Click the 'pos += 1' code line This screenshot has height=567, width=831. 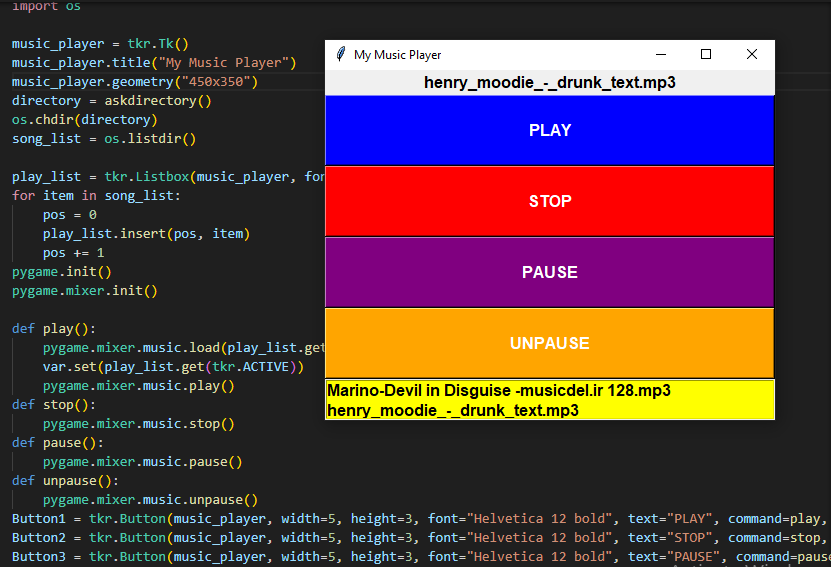[74, 253]
